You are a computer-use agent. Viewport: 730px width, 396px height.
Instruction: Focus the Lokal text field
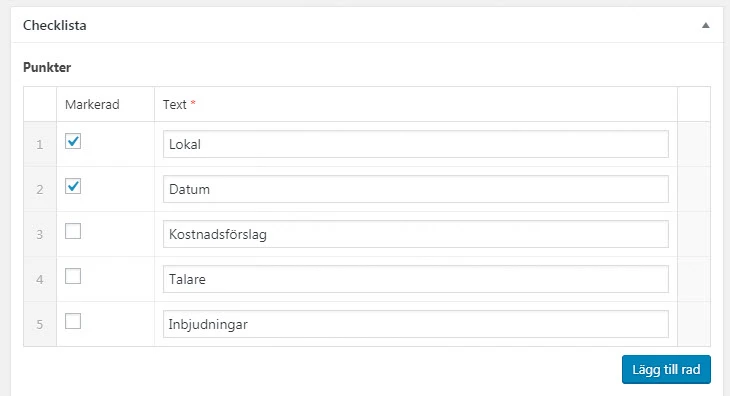tap(416, 144)
